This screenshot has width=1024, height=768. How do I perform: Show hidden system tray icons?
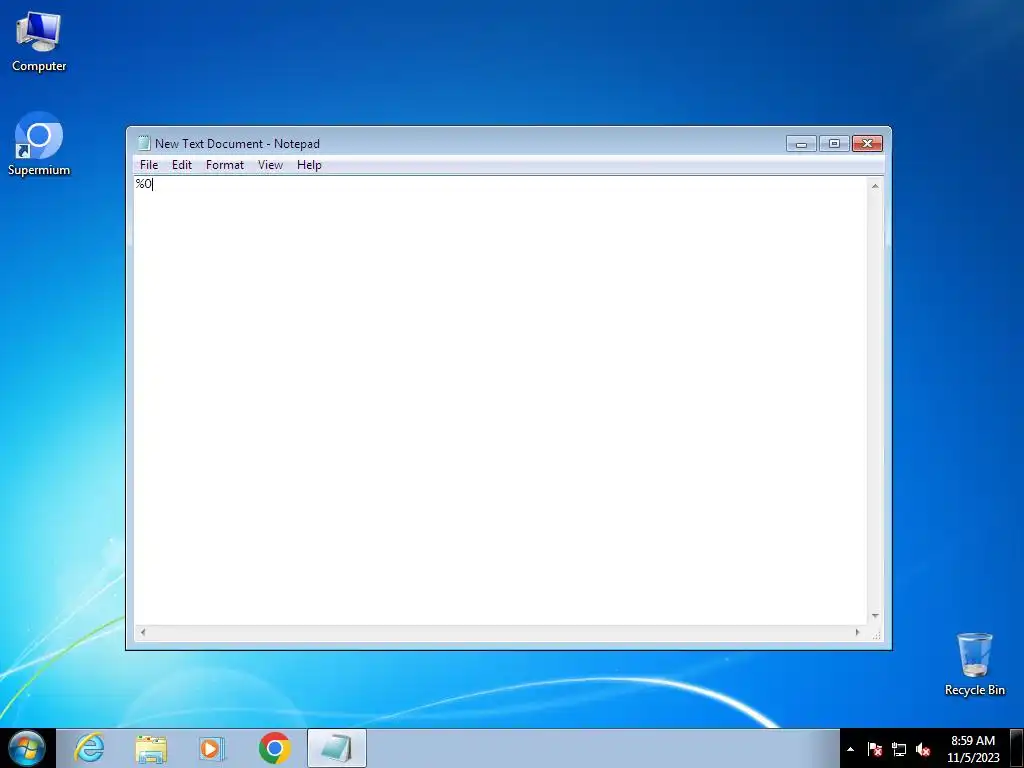(x=850, y=749)
